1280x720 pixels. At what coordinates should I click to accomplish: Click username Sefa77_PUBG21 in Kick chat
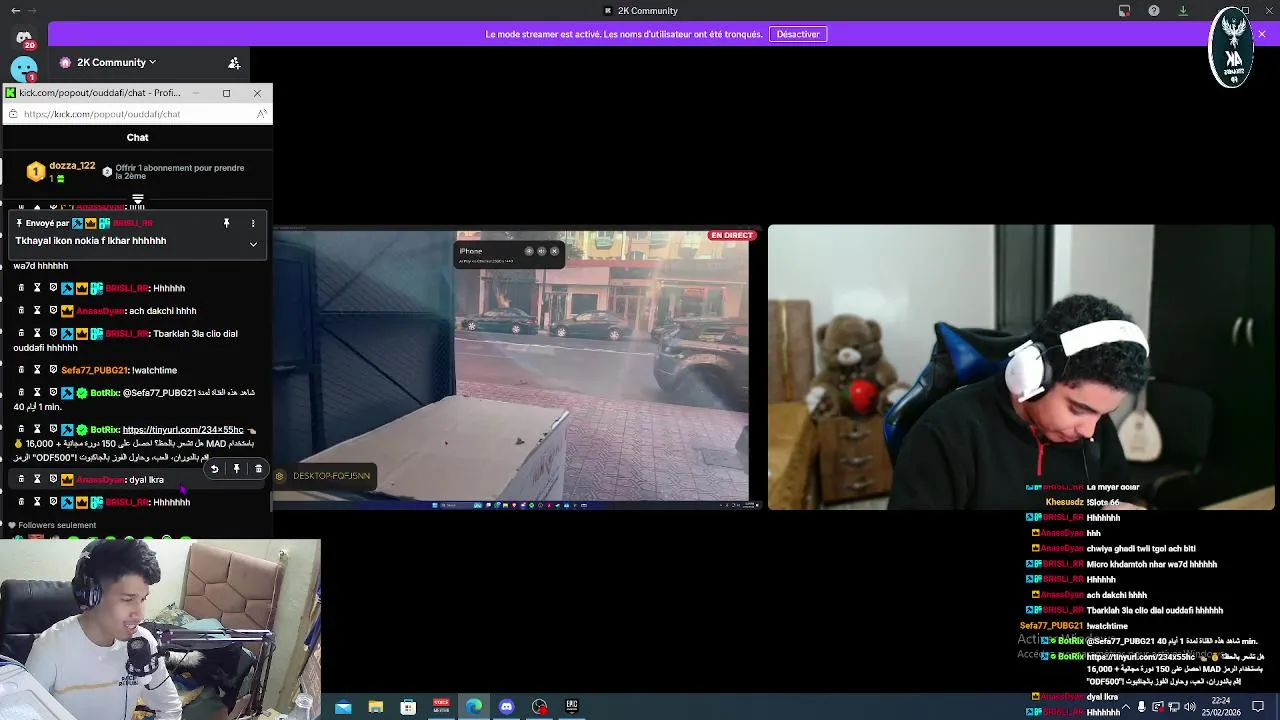coord(94,370)
